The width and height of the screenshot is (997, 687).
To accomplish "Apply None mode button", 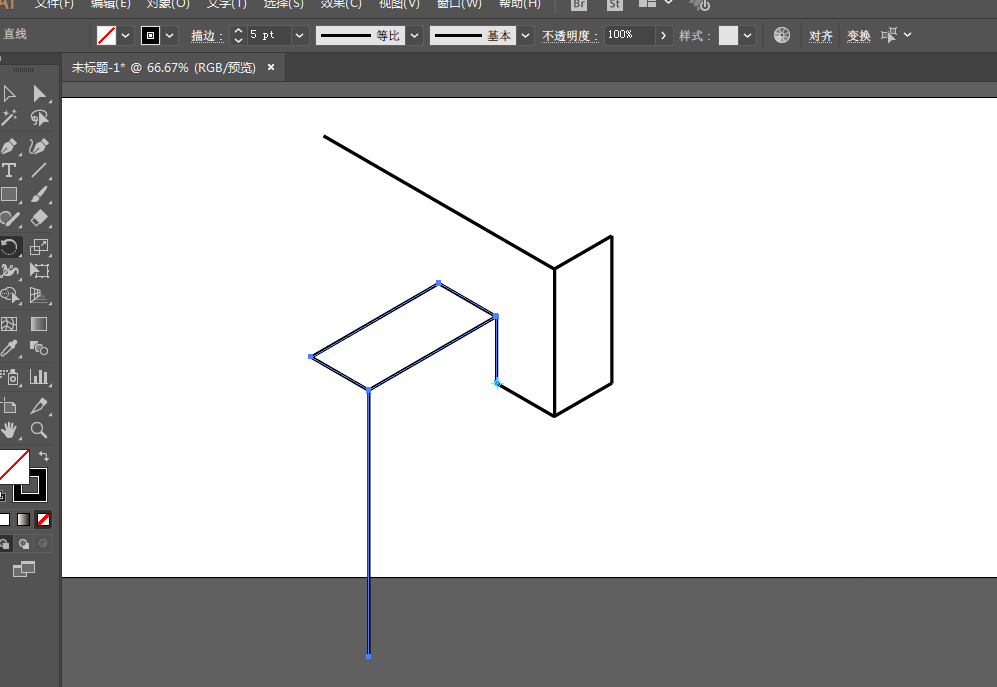I will point(43,520).
